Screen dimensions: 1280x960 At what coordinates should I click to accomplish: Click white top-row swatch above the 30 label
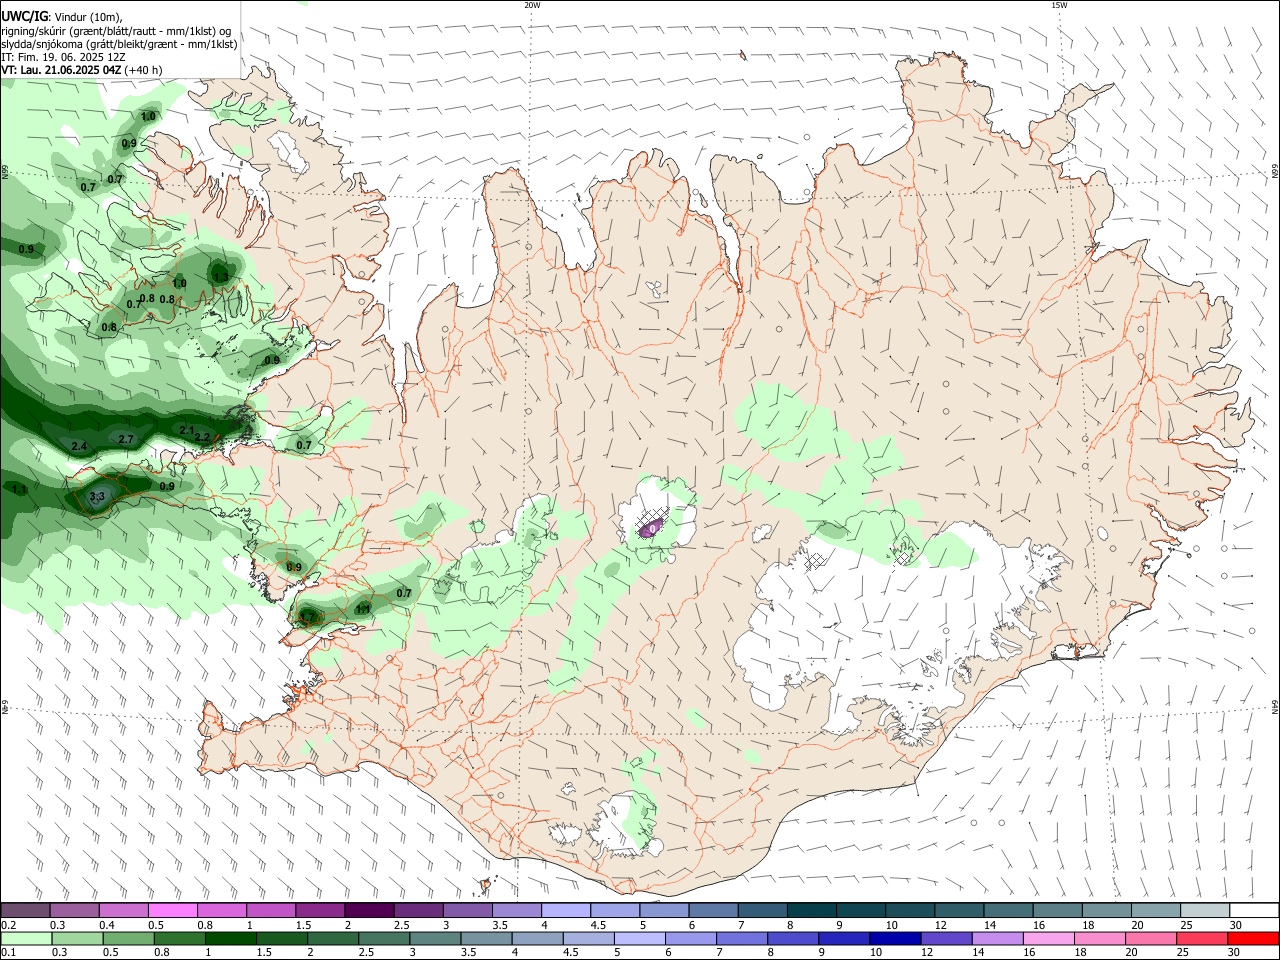(x=1254, y=910)
